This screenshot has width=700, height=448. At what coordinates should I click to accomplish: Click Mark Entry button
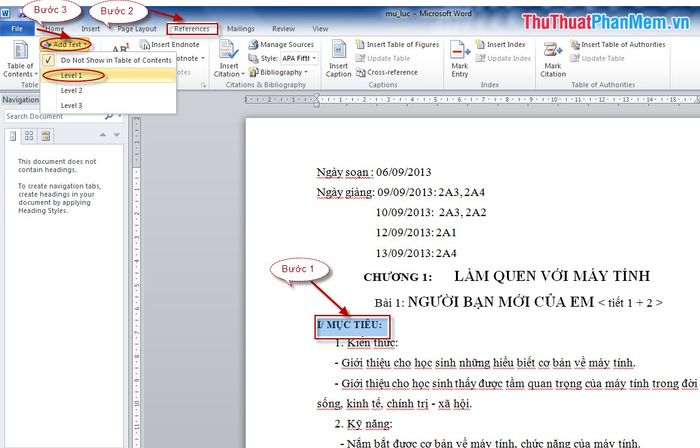point(460,59)
